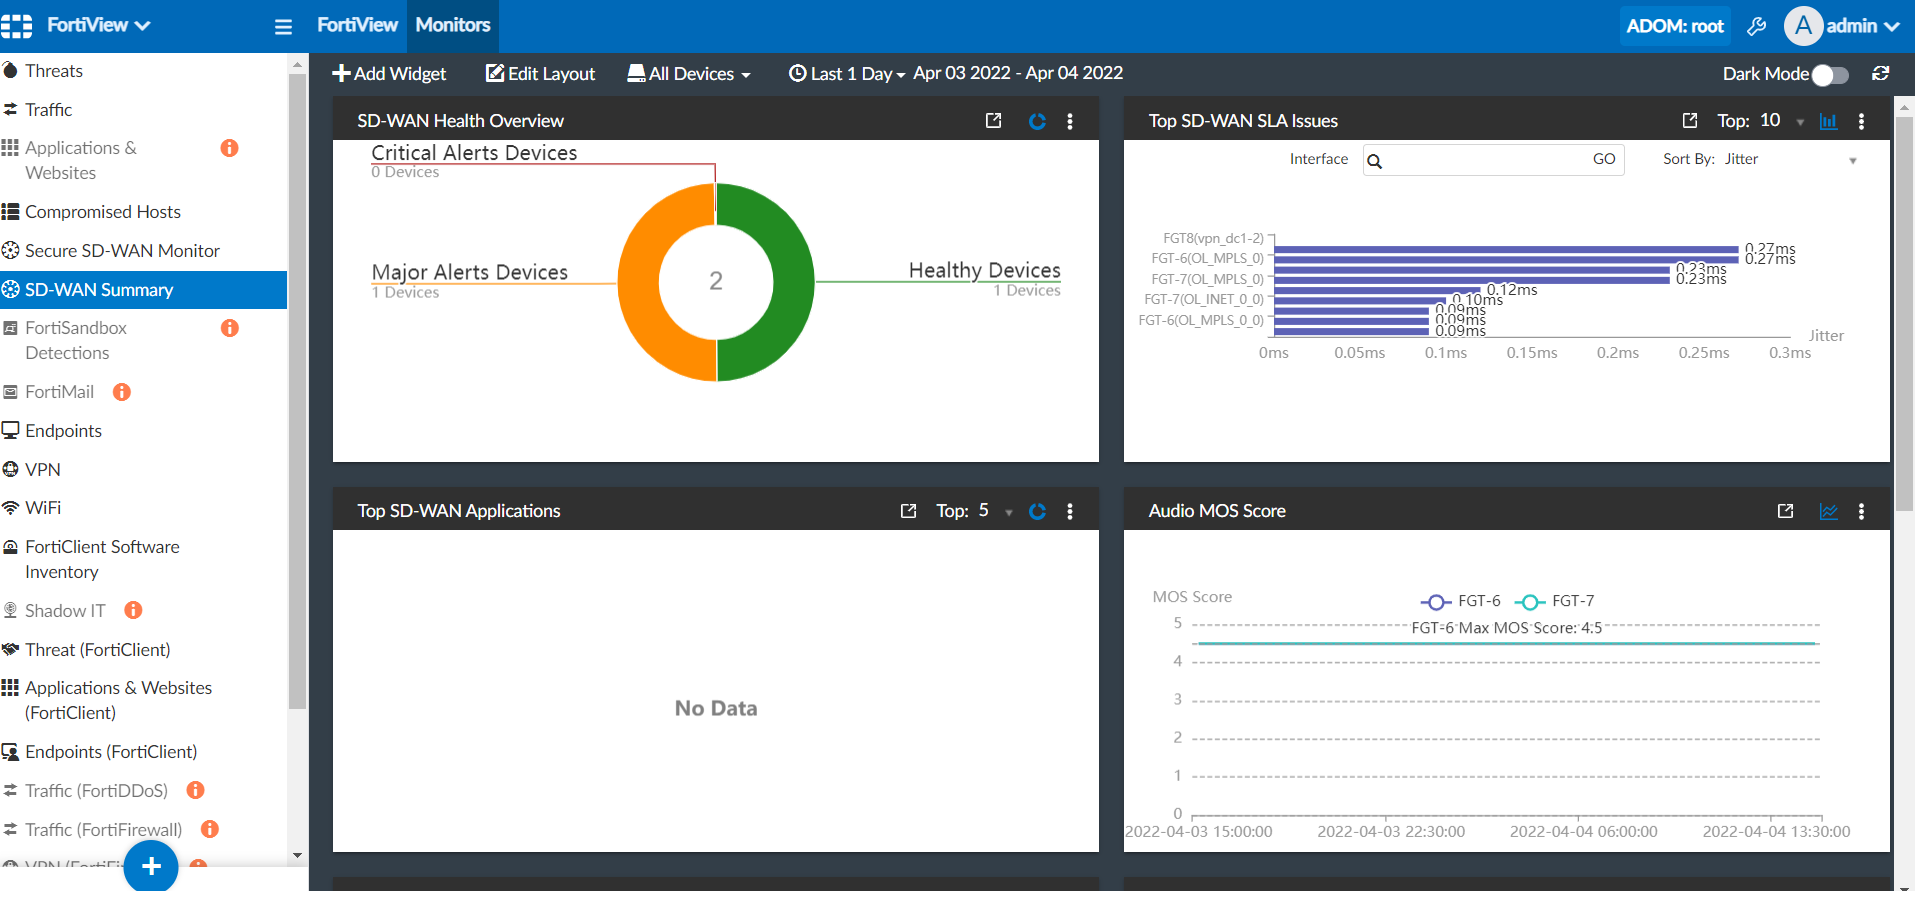Pop out Top SD-WAN Applications widget

coord(908,511)
